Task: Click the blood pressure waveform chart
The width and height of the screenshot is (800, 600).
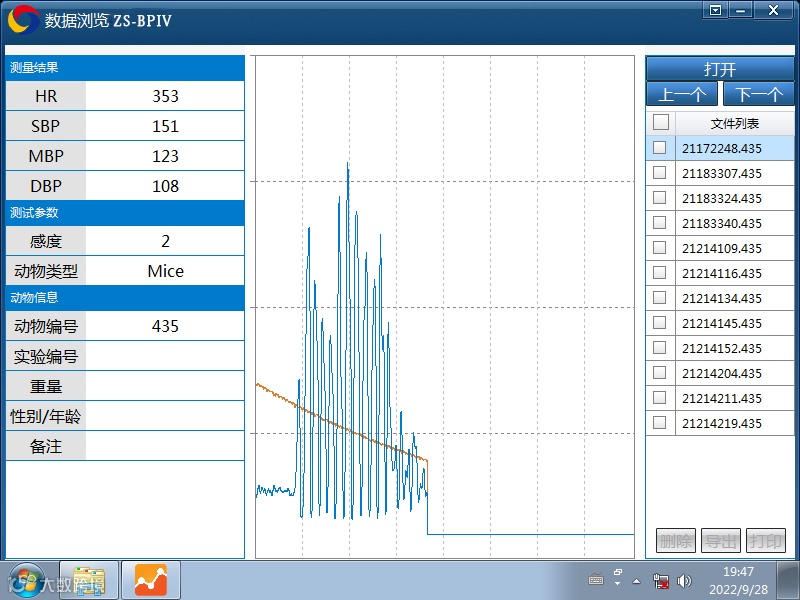Action: pos(445,307)
